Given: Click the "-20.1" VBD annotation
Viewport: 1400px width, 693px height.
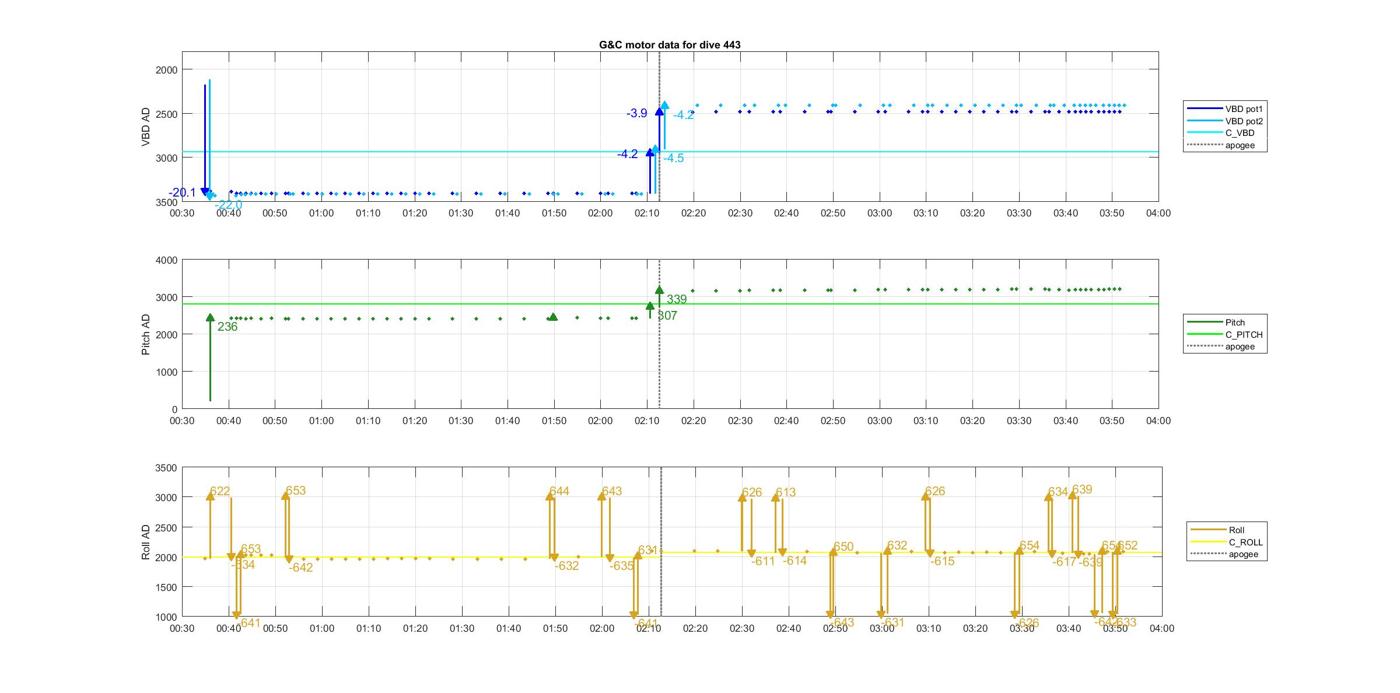Looking at the screenshot, I should (182, 193).
